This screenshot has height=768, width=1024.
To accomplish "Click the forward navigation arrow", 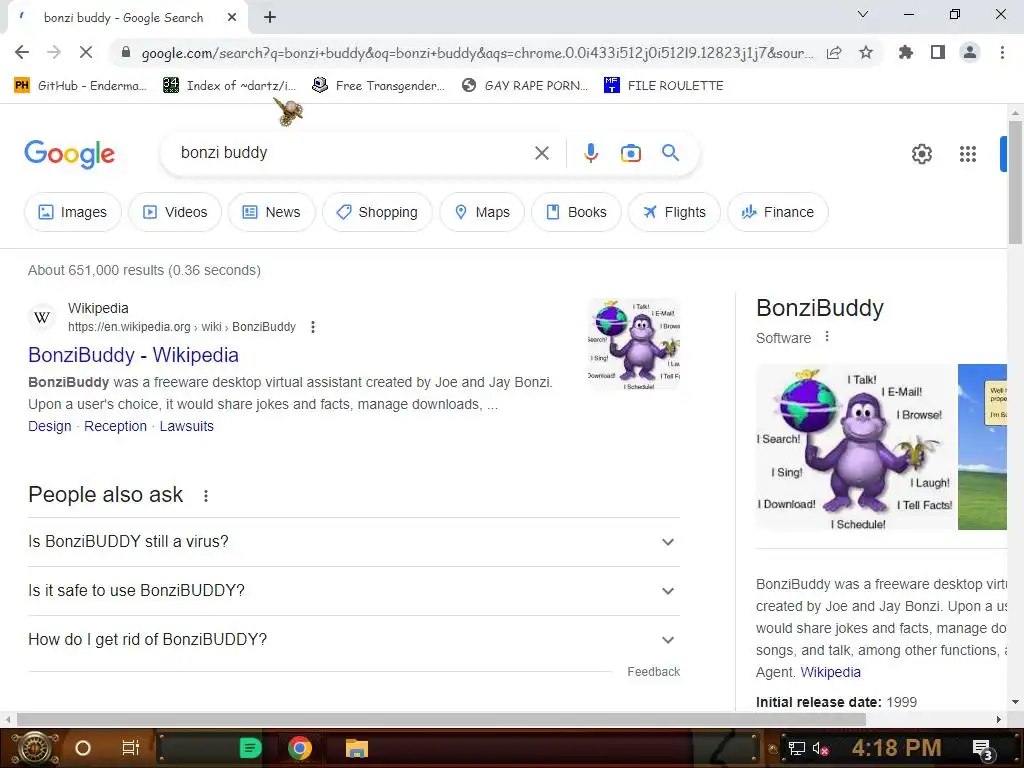I will tap(54, 52).
